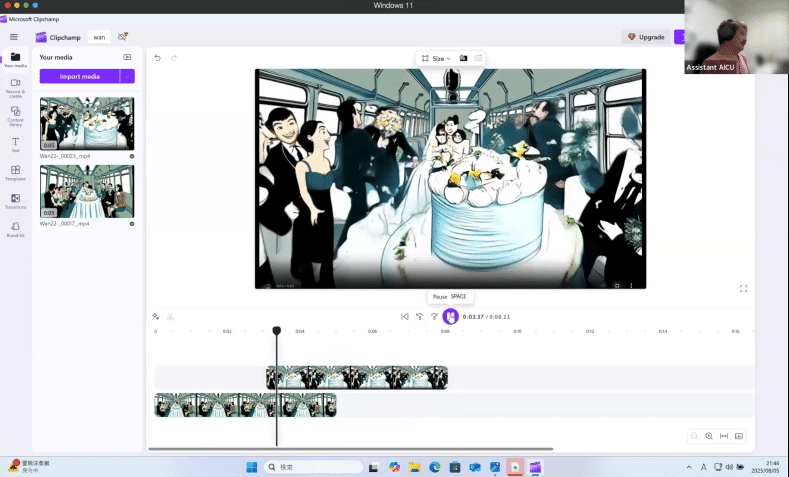Click the horizontal timeline scrollbar
Viewport: 789px width, 477px height.
(x=351, y=449)
